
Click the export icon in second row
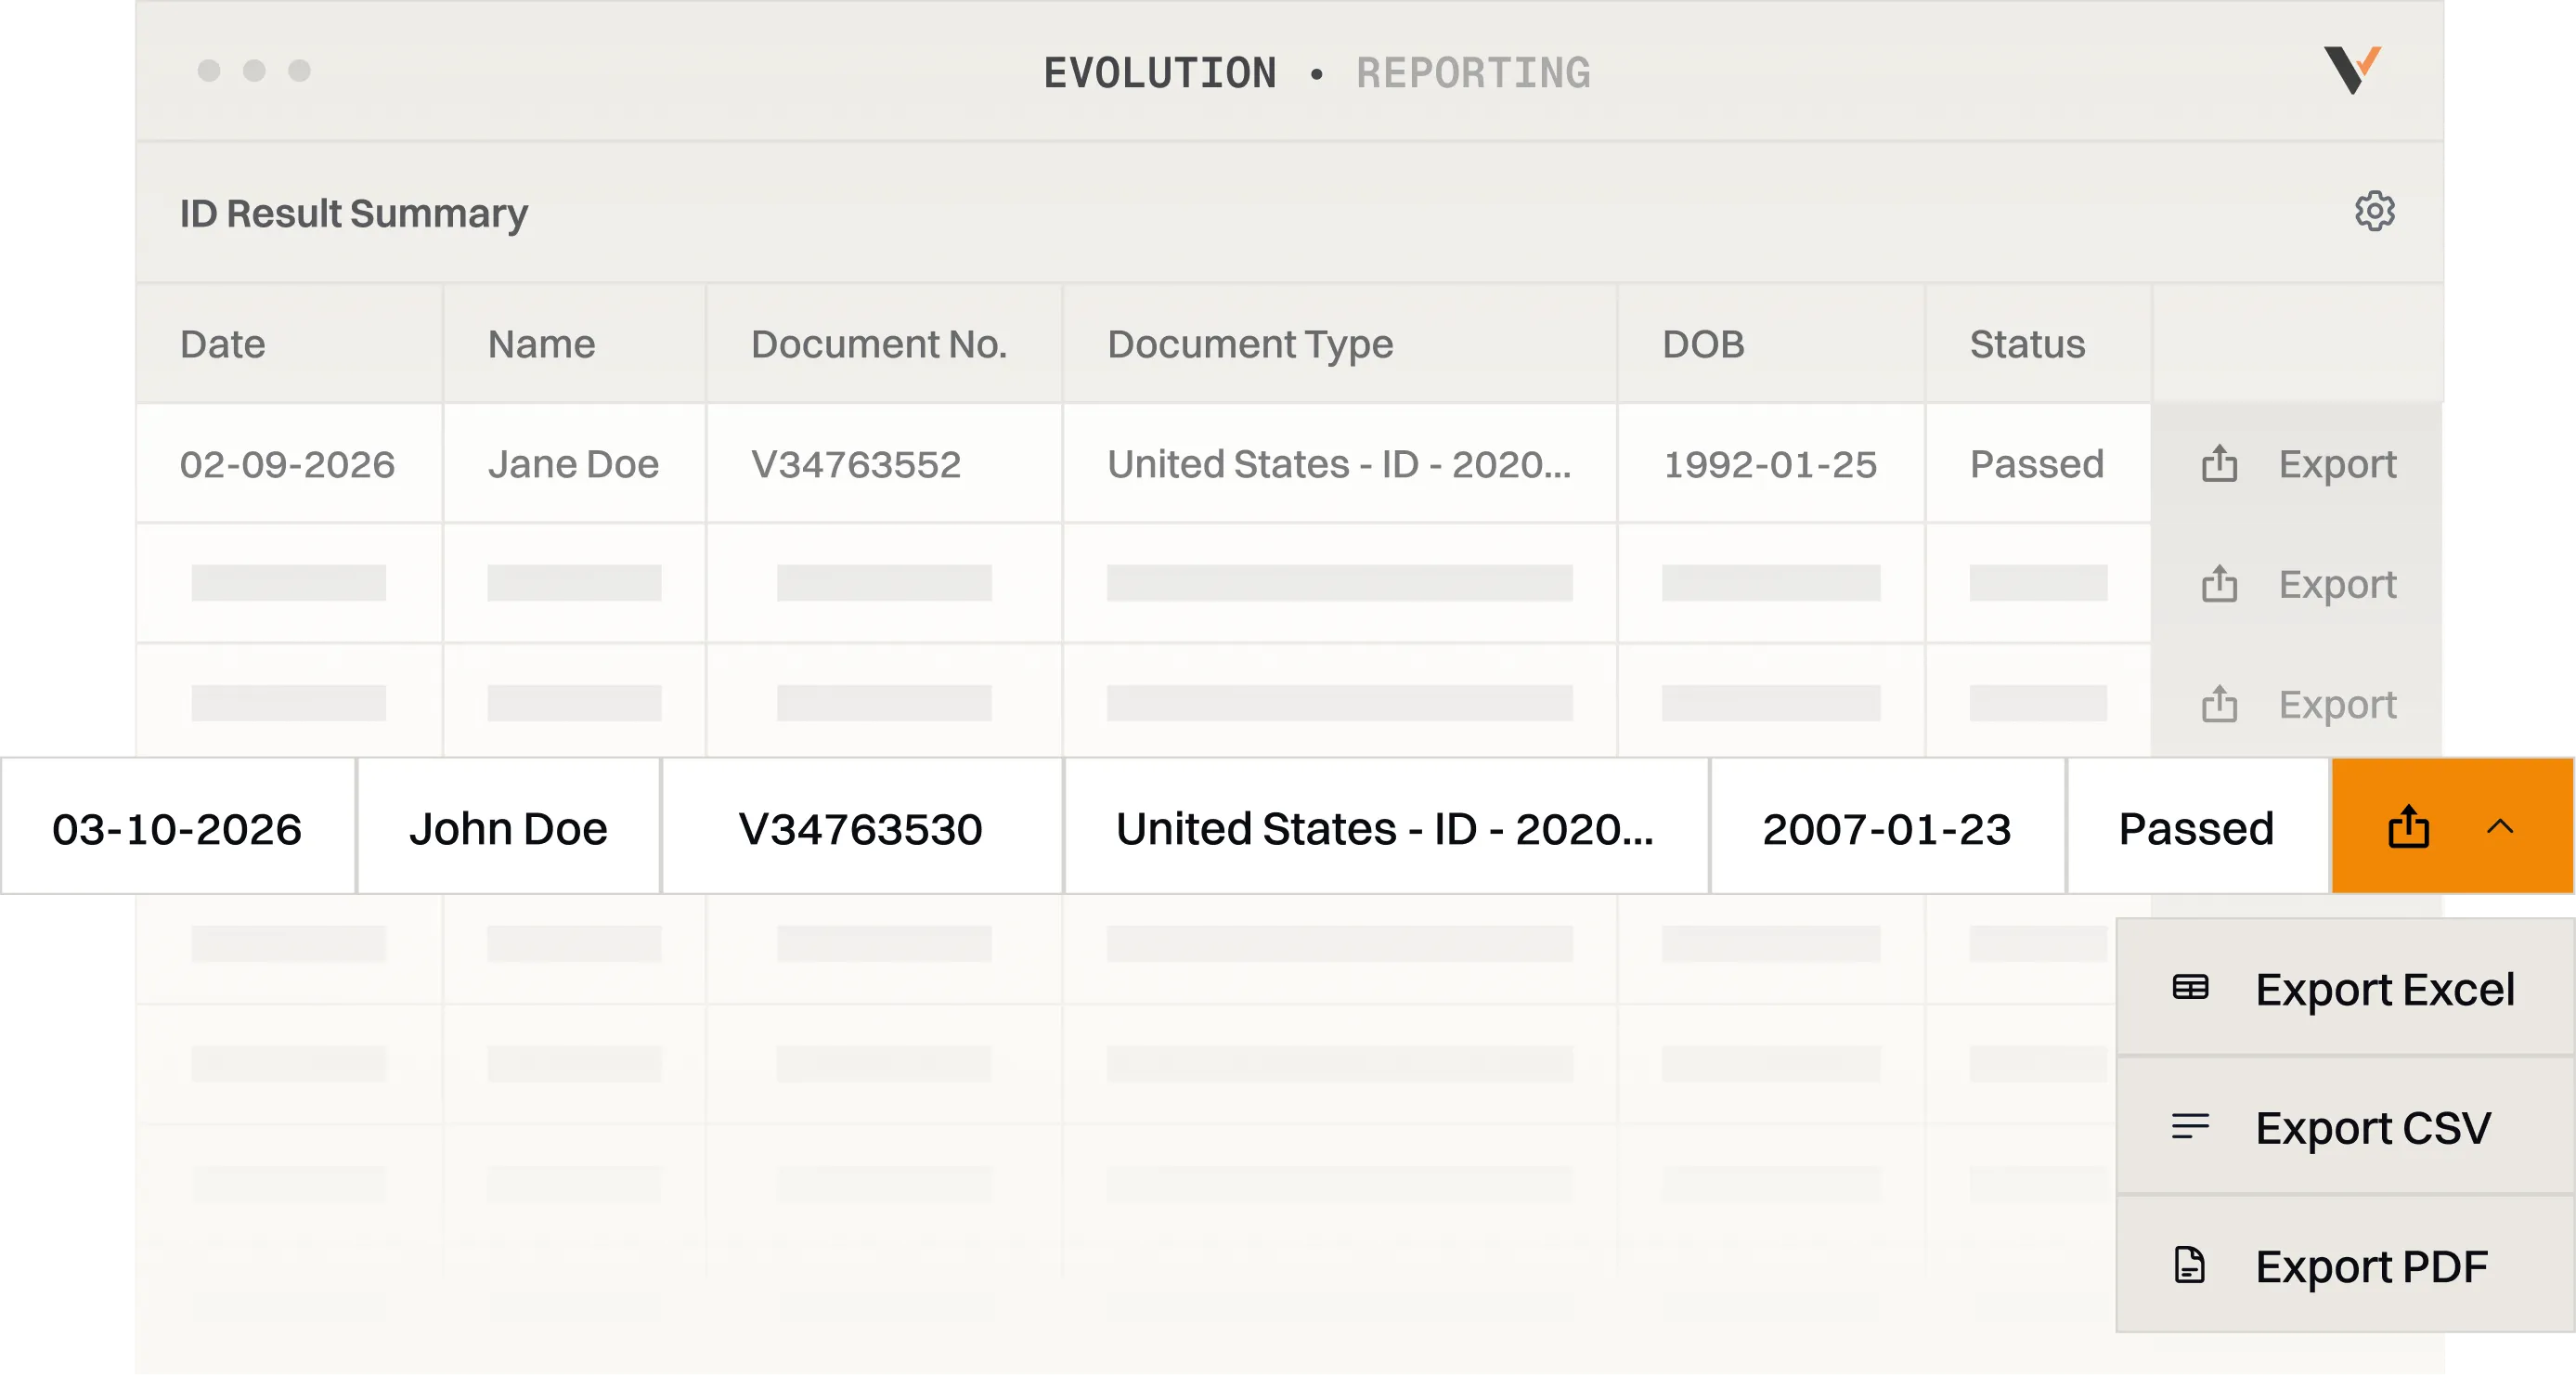click(x=2219, y=583)
